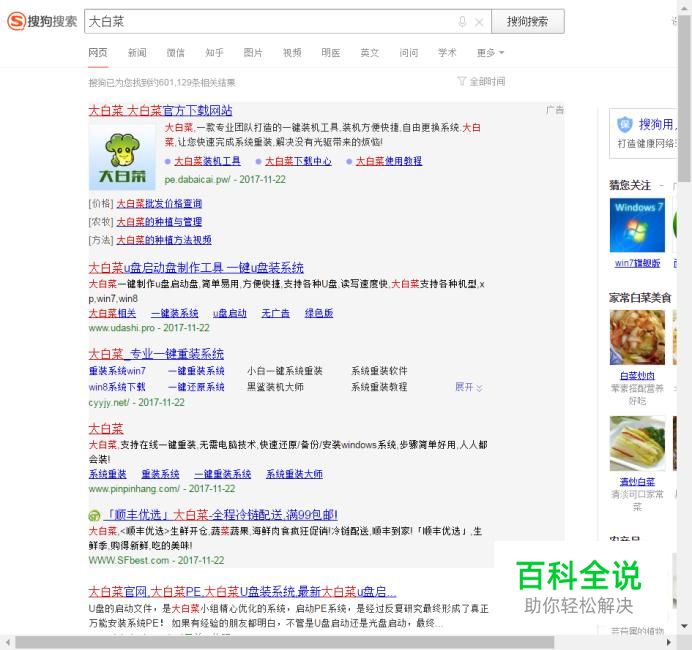This screenshot has width=692, height=650.
Task: Click the scroll-left arrow of horizontal scrollbar
Action: [x=7, y=642]
